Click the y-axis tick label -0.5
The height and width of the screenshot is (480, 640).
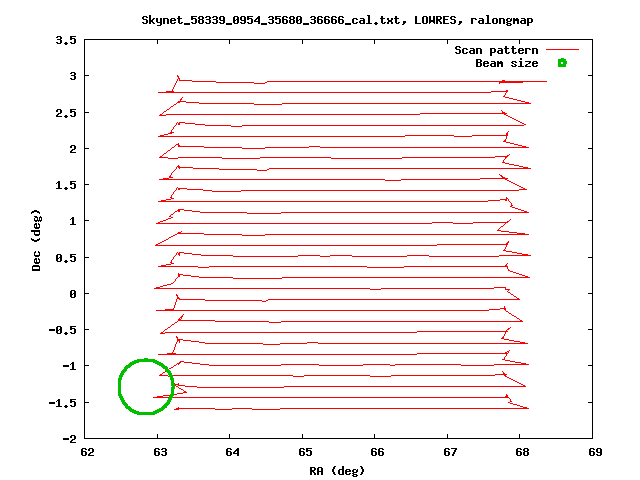pyautogui.click(x=62, y=330)
